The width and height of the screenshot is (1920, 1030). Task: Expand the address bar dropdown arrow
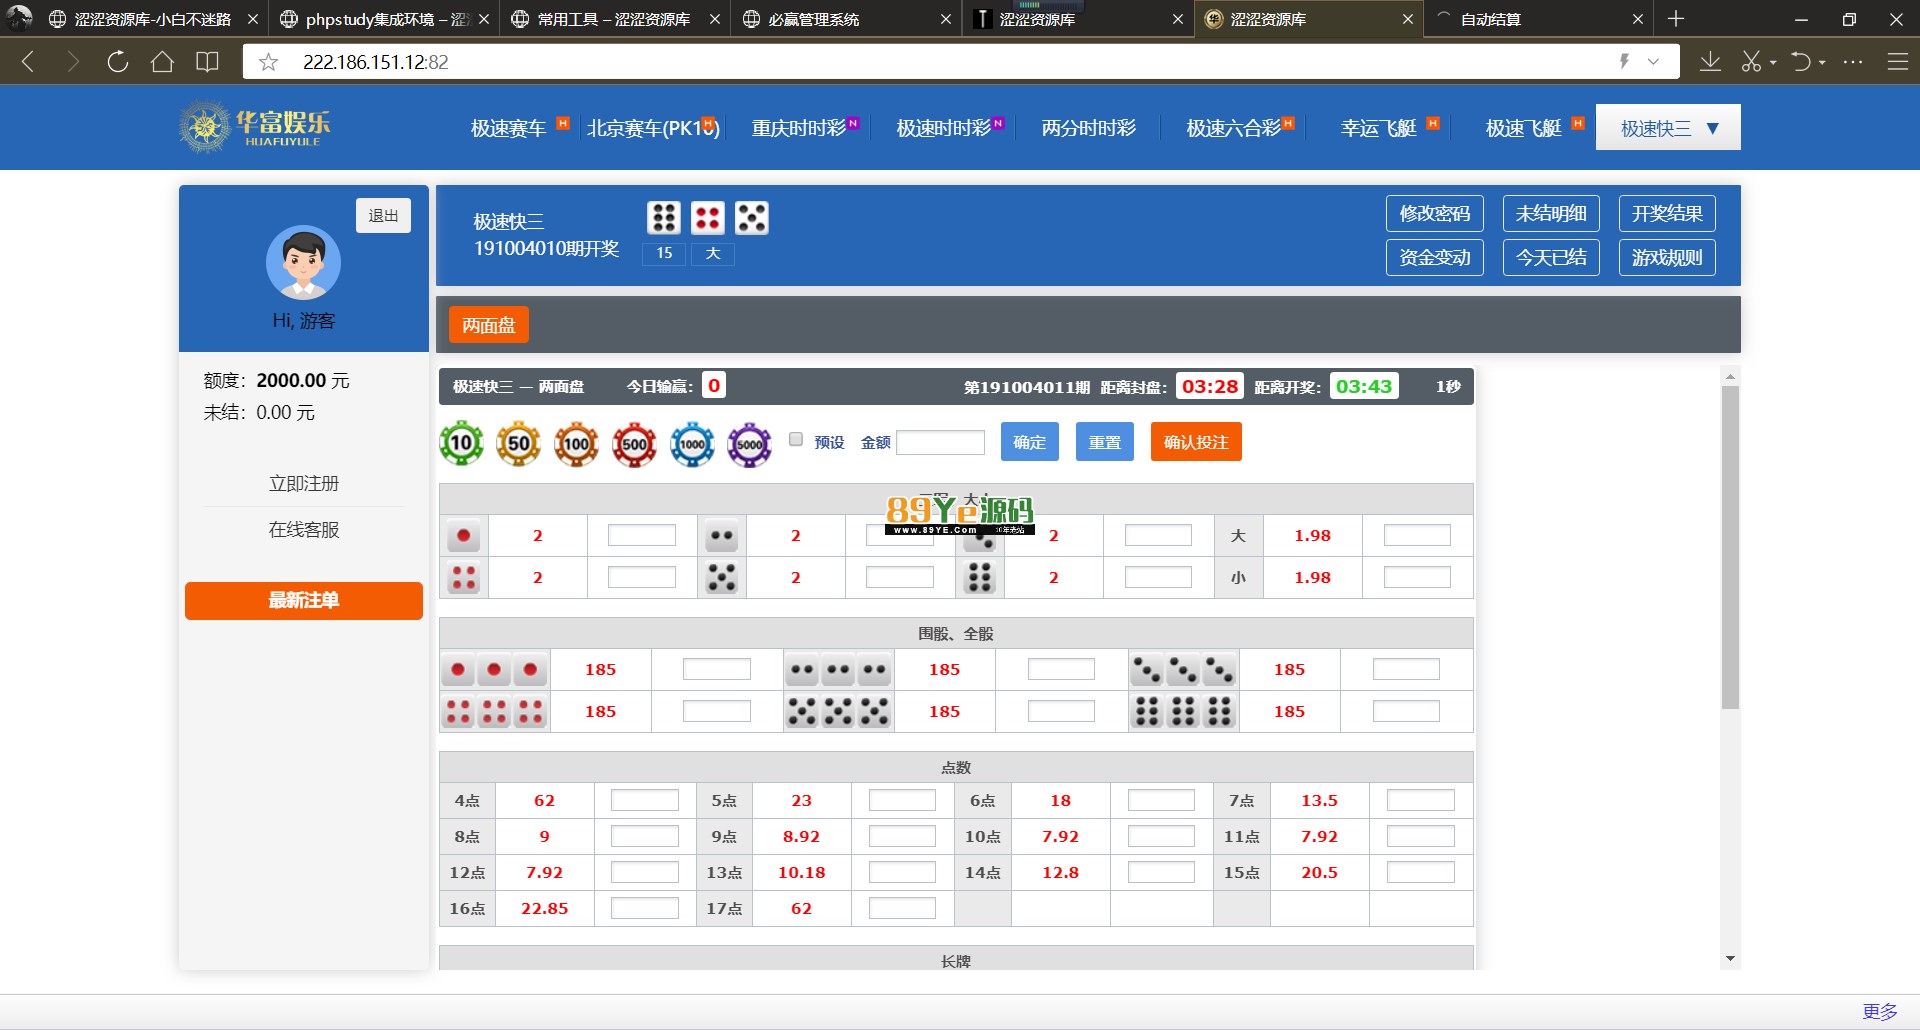point(1654,62)
